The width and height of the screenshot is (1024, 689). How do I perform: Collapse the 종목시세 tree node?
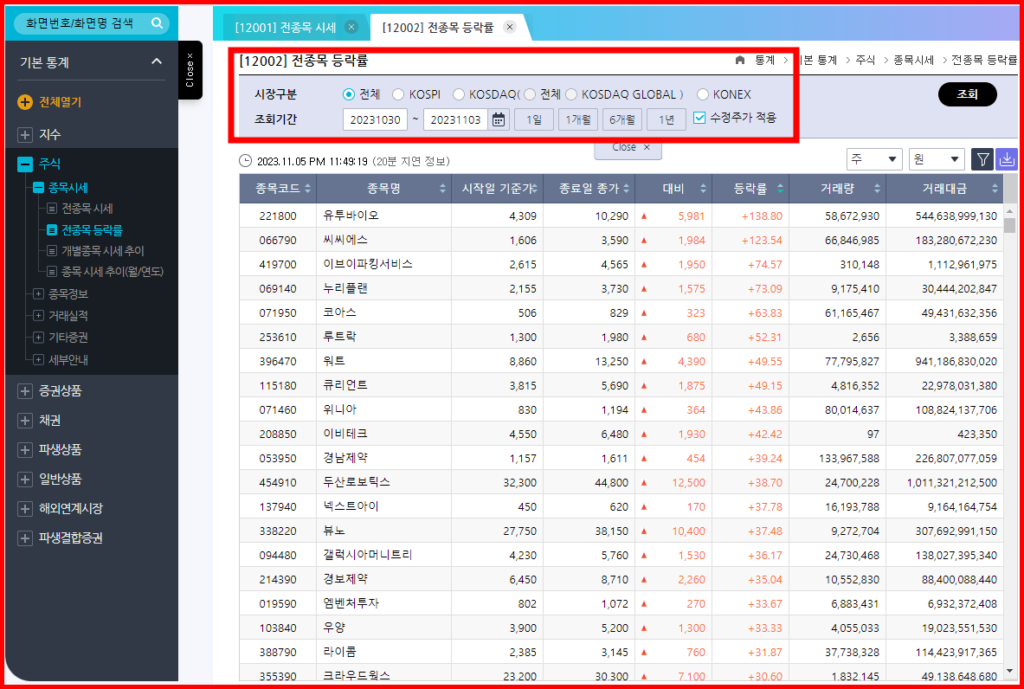tap(39, 187)
